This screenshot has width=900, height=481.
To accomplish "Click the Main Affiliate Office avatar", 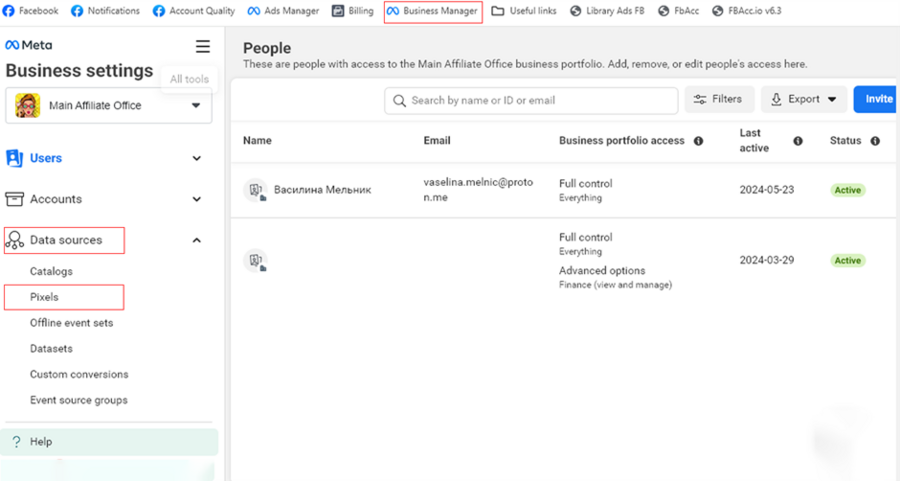I will (x=28, y=106).
